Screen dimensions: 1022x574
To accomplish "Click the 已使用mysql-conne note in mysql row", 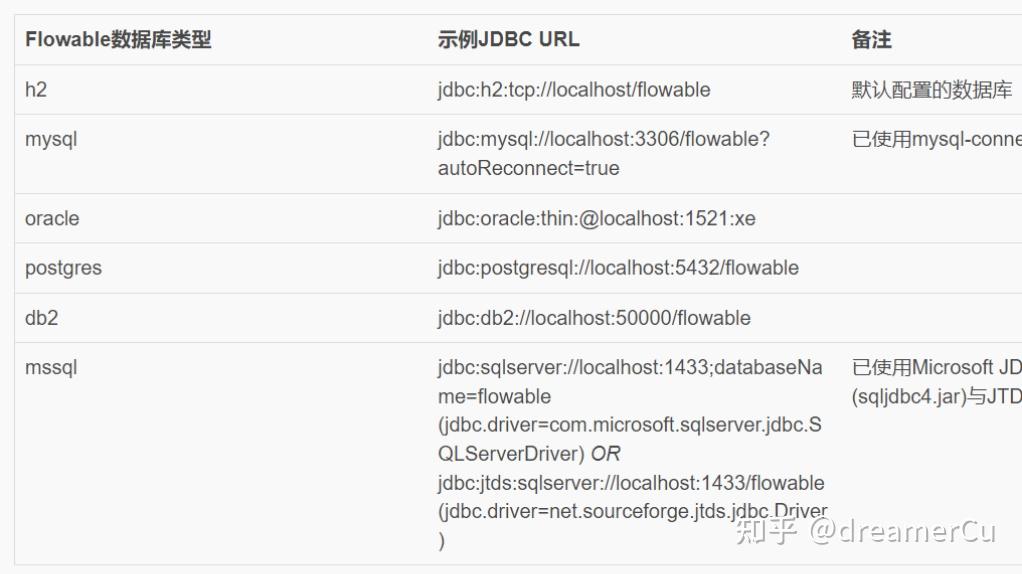I will point(936,140).
